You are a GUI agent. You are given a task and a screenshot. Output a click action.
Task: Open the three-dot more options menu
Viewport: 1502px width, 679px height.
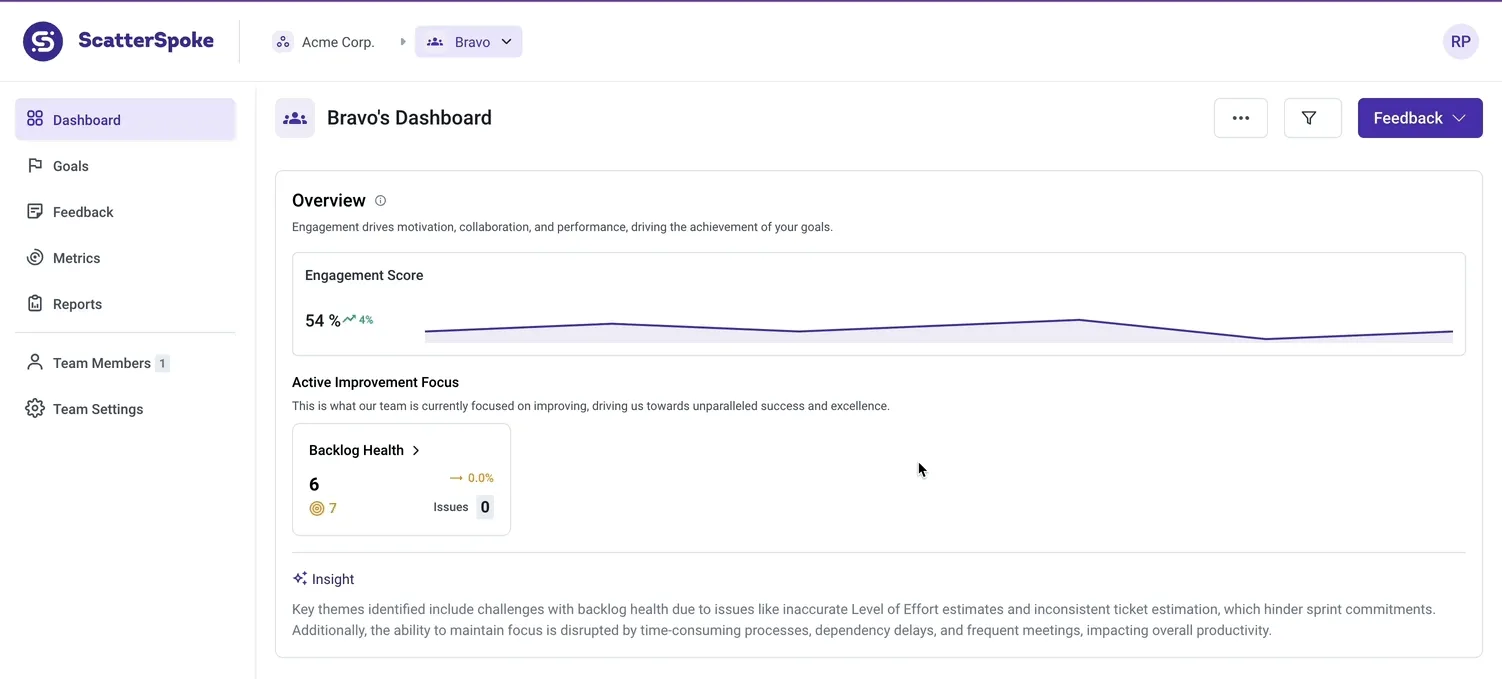click(1240, 118)
